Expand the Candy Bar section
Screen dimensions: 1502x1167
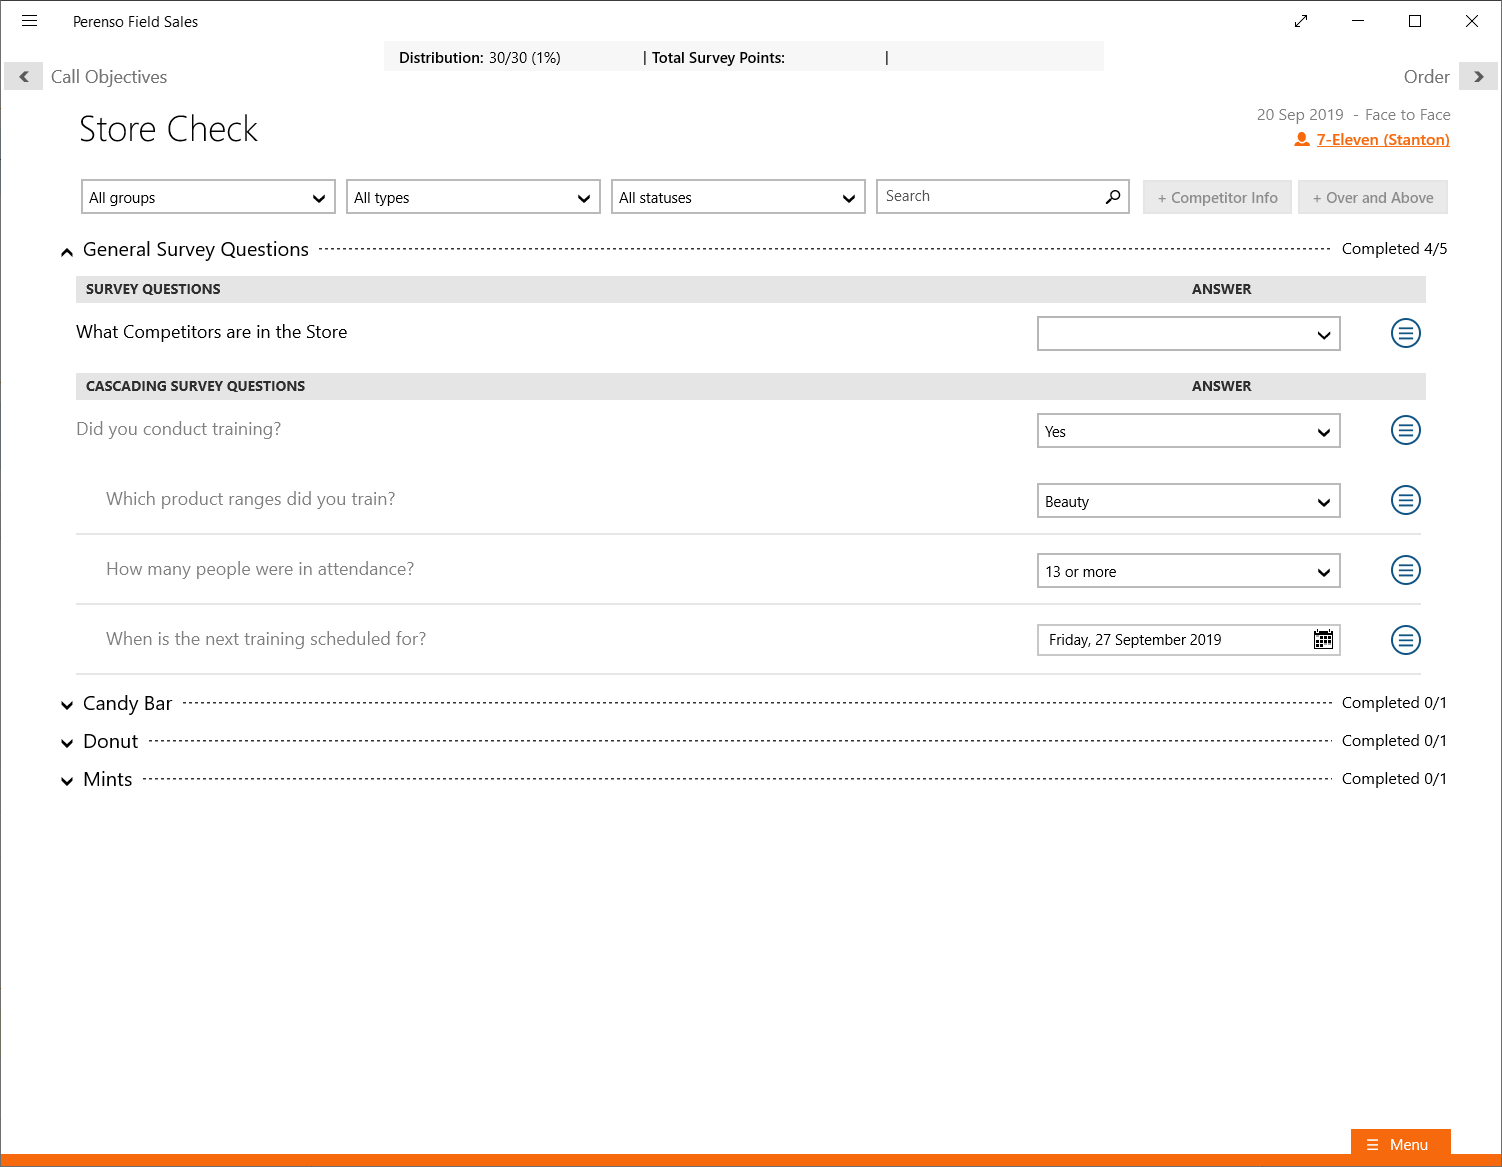click(67, 705)
